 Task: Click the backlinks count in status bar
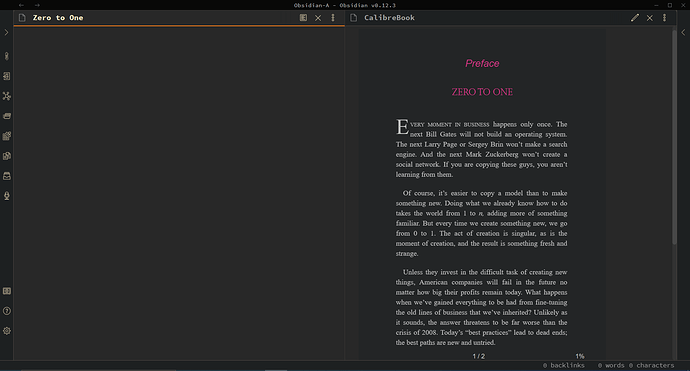click(564, 365)
